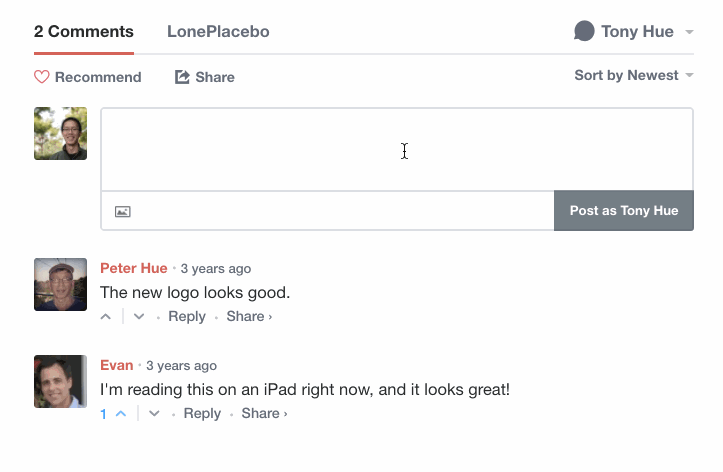
Task: Click the image upload icon in comment box
Action: coord(123,212)
